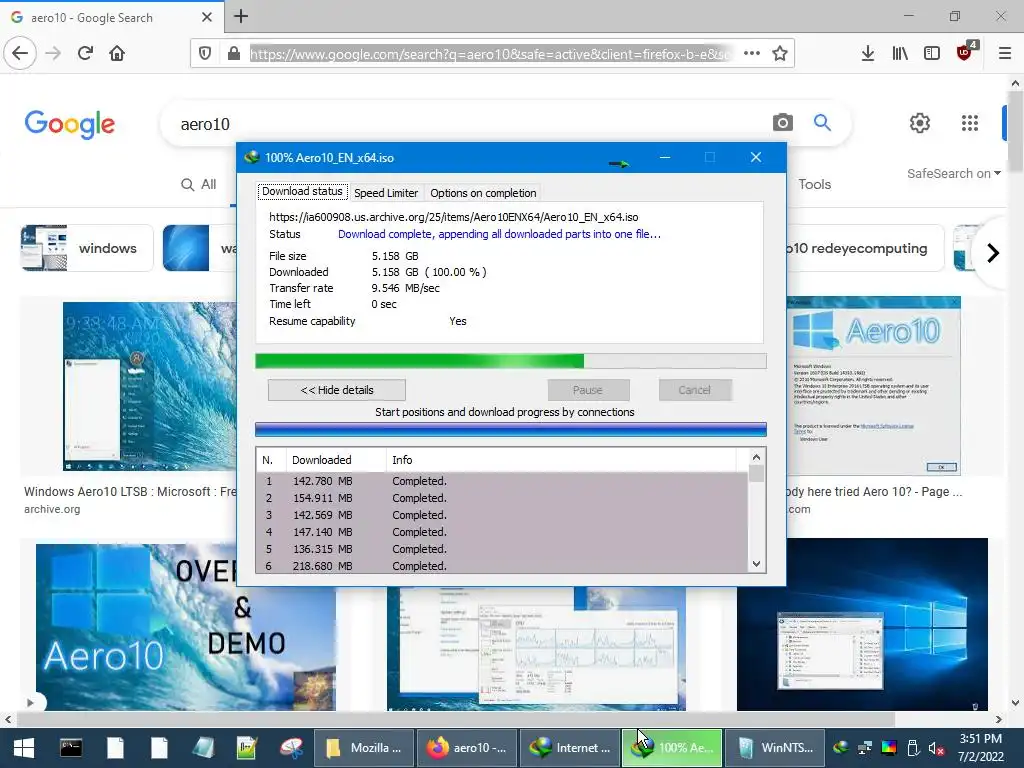Image resolution: width=1024 pixels, height=768 pixels.
Task: Open the Firefox downloads panel
Action: [x=868, y=54]
